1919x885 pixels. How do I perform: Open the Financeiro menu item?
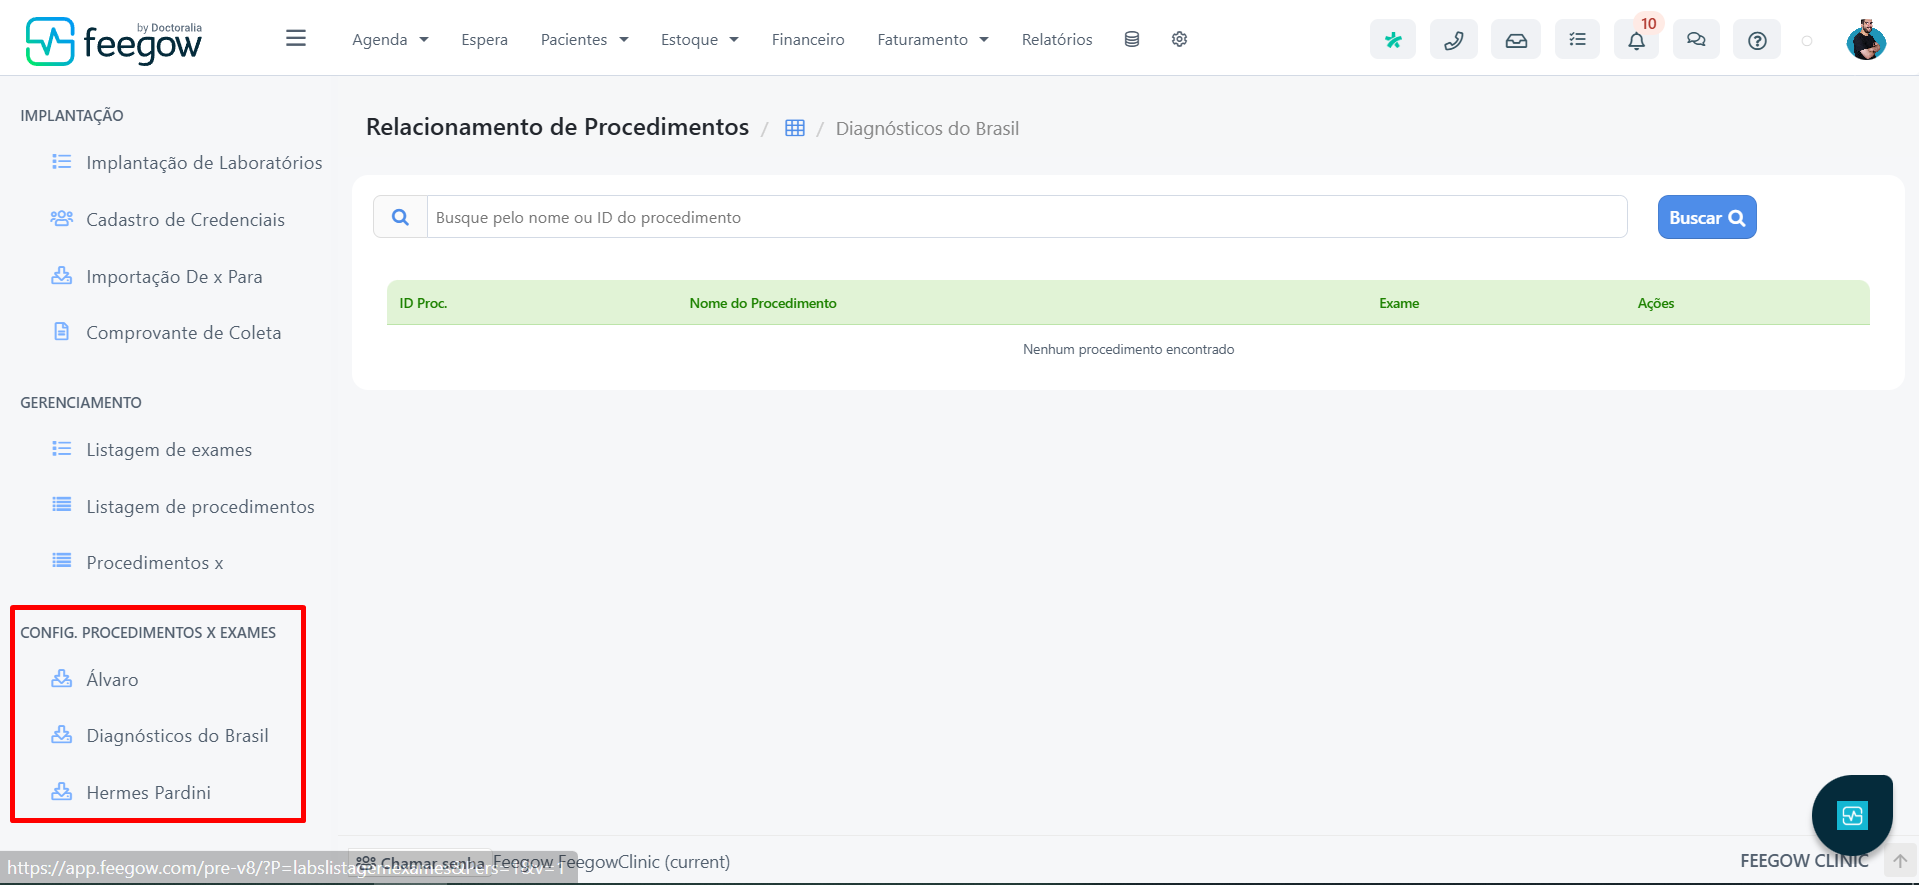(x=808, y=39)
